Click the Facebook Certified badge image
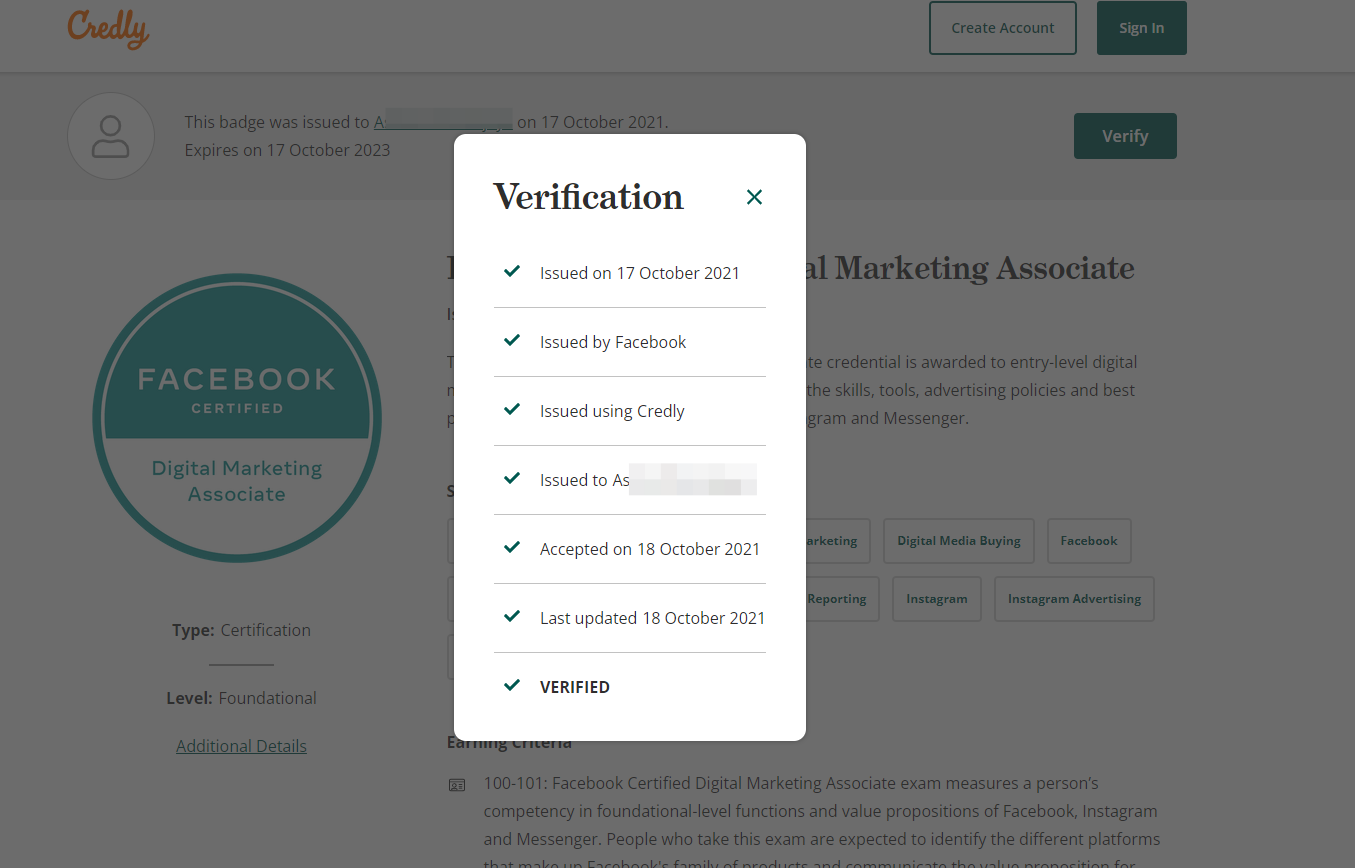Screen dimensions: 1355x868 pyautogui.click(x=237, y=418)
